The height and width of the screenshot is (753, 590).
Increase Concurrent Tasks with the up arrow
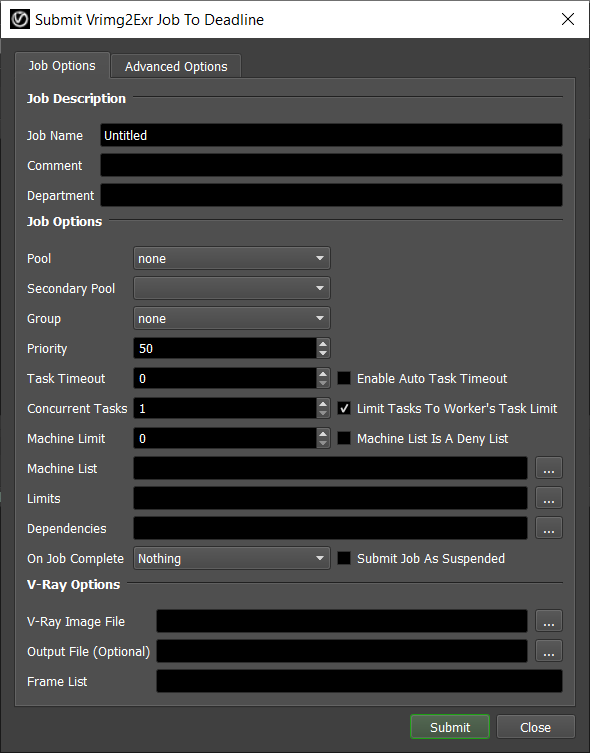pyautogui.click(x=323, y=403)
